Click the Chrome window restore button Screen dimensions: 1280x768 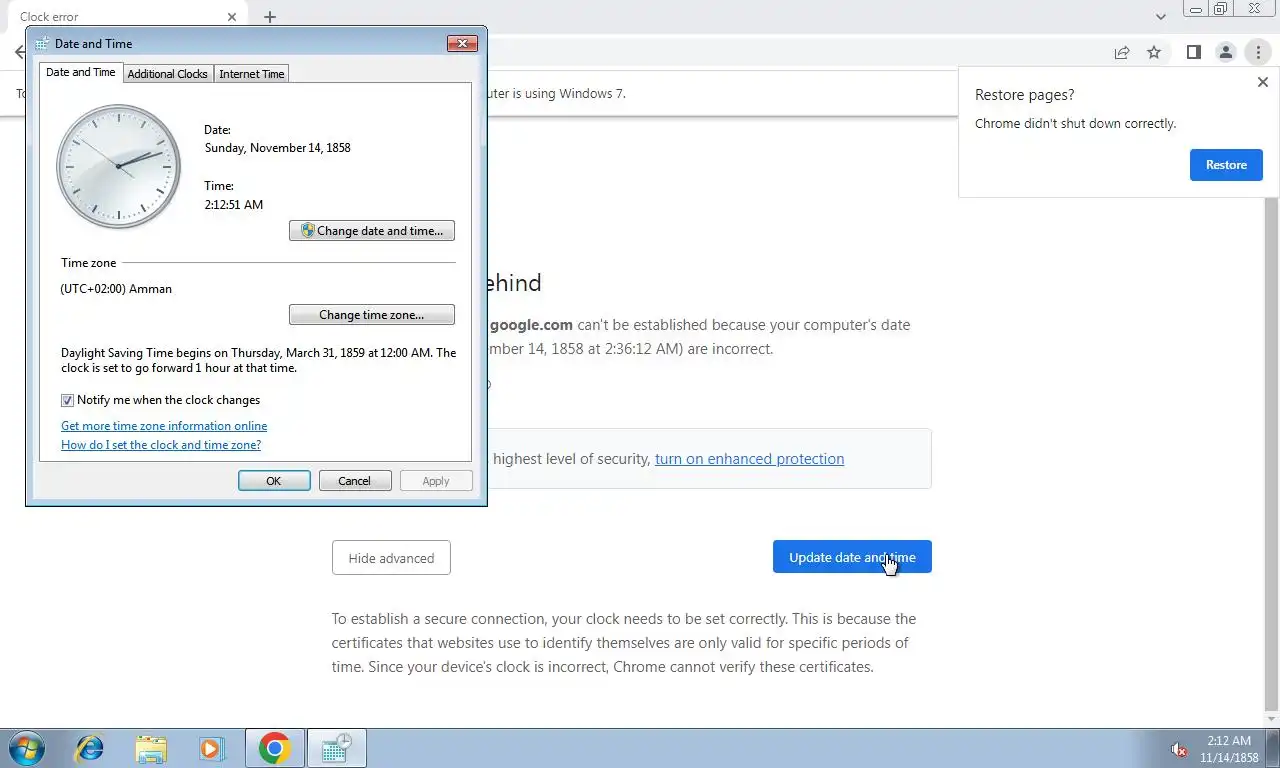pyautogui.click(x=1220, y=9)
